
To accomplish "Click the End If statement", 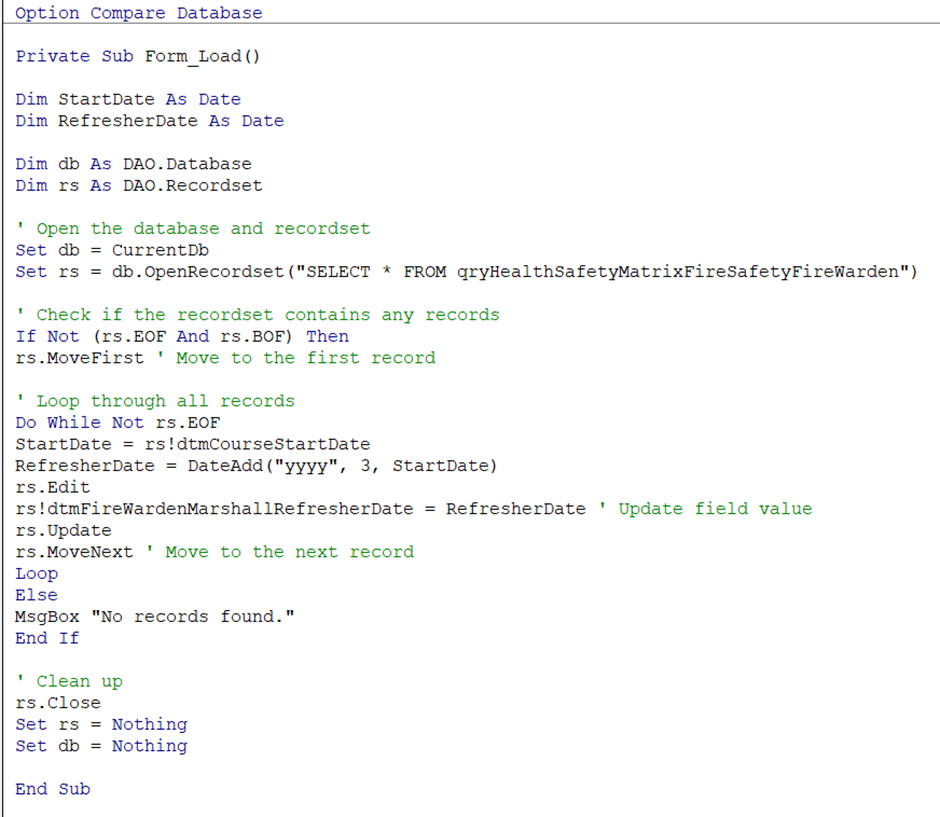I will pos(47,638).
